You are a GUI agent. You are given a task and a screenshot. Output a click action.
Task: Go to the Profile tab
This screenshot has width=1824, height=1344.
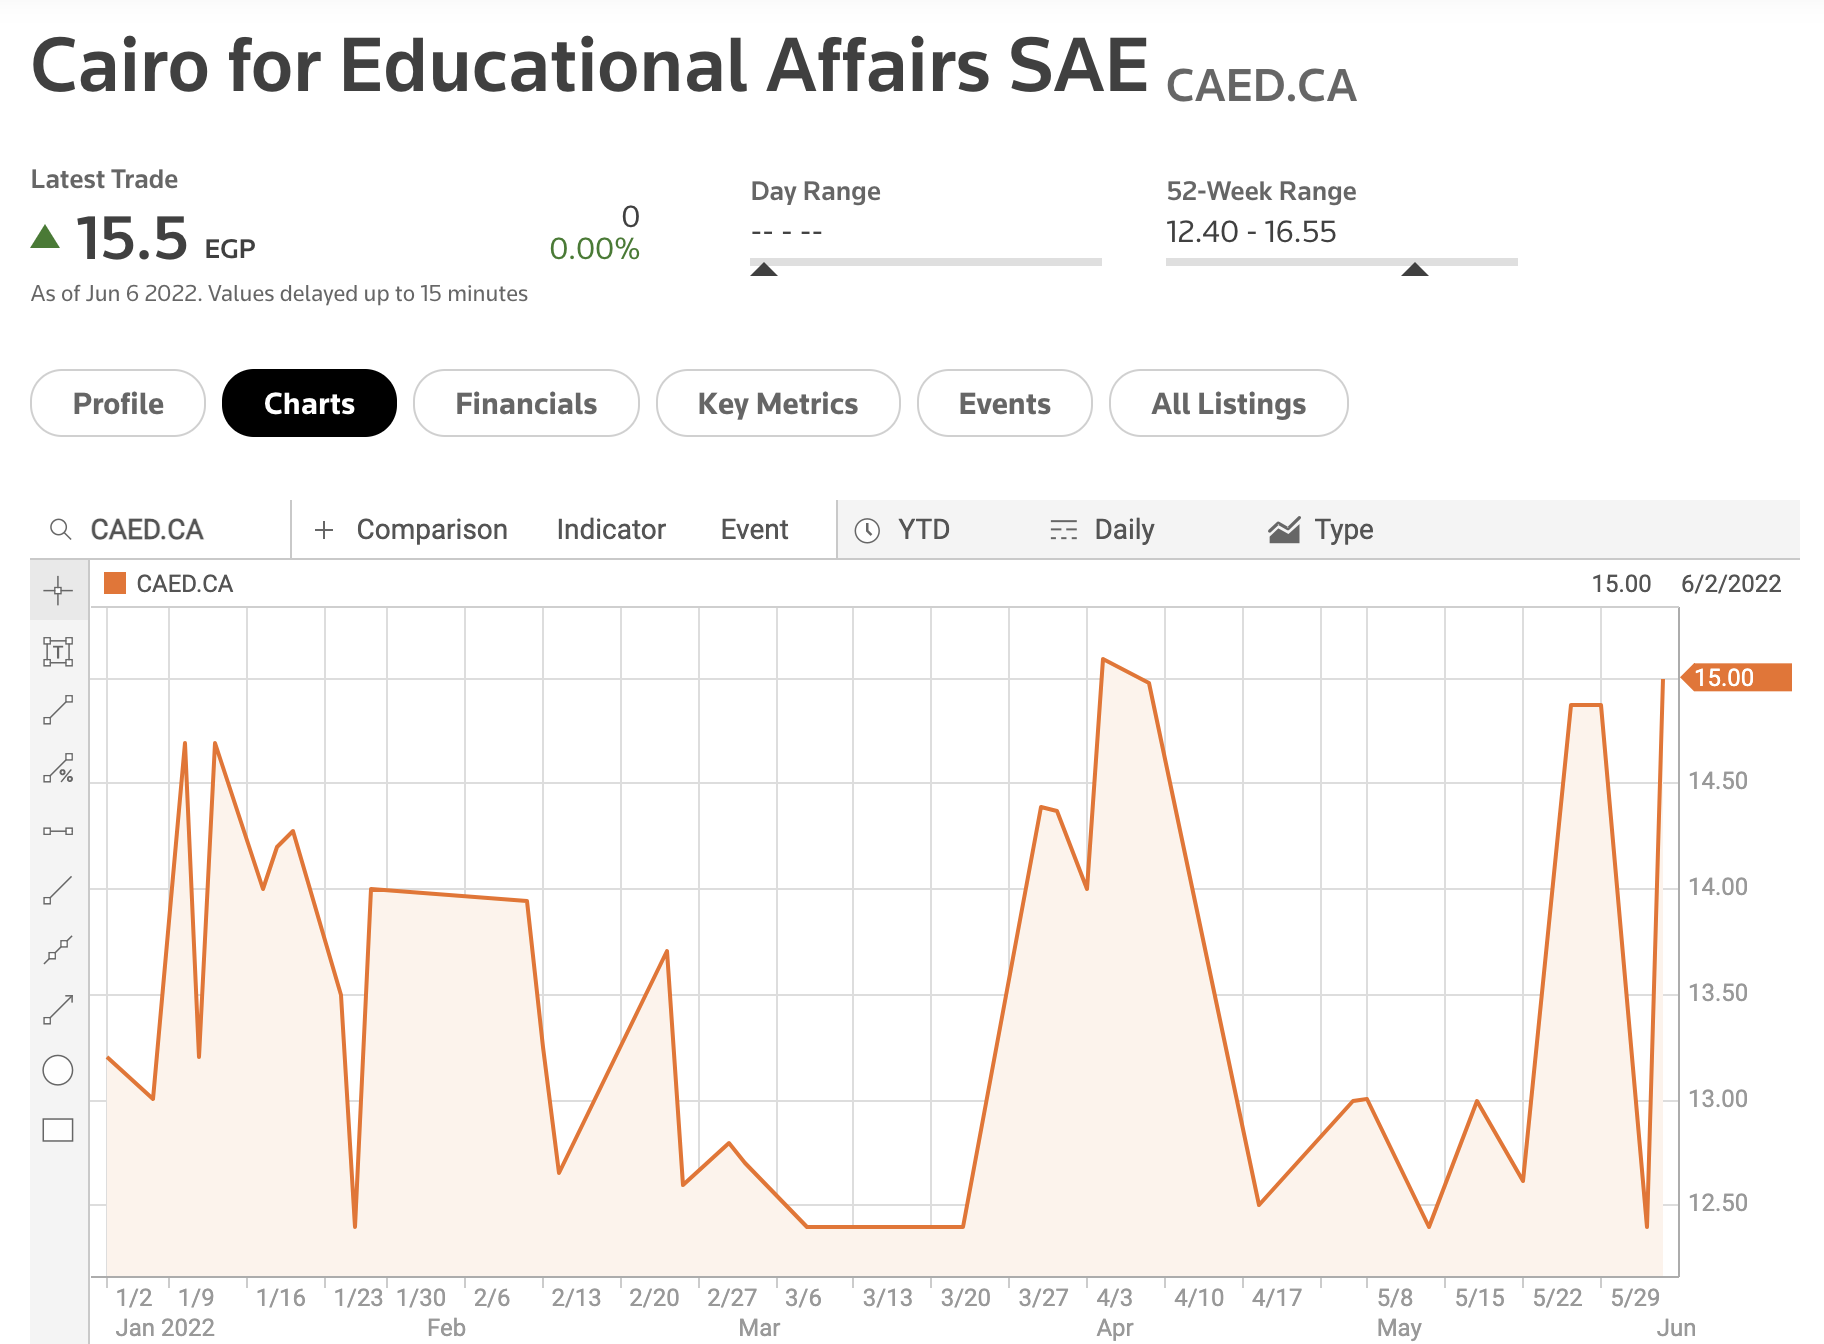[x=118, y=403]
